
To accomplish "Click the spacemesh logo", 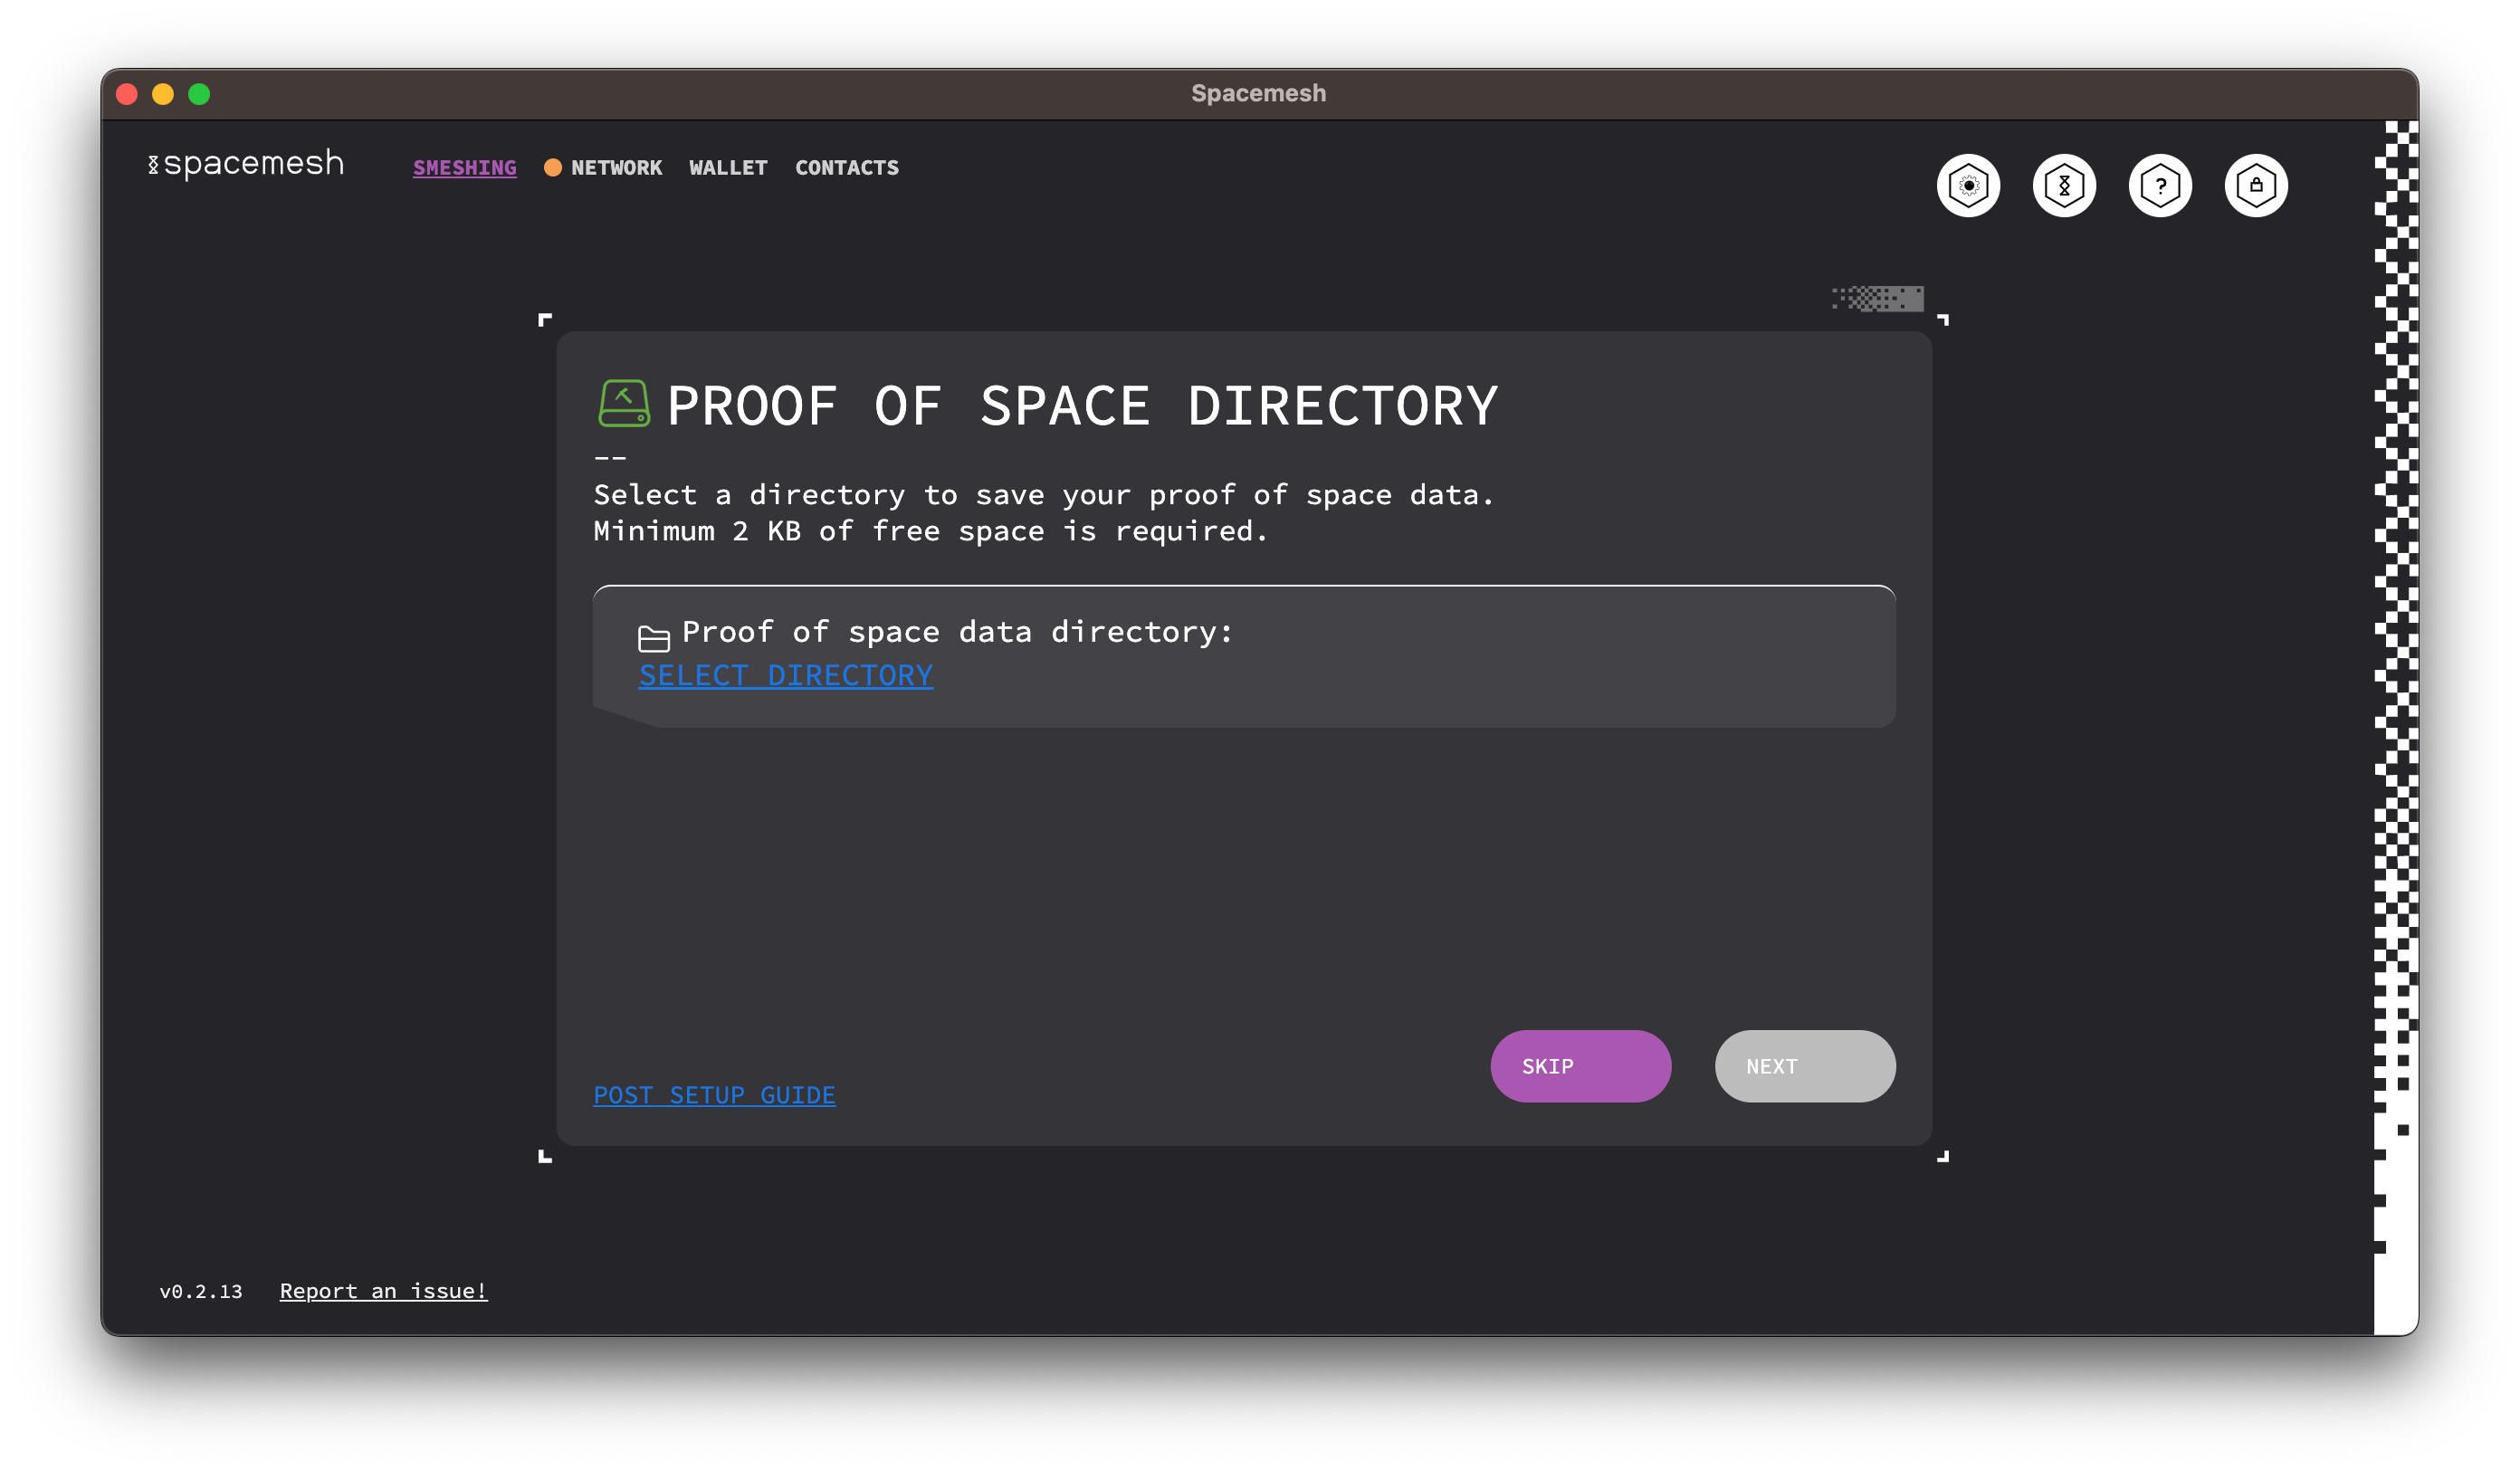I will (246, 163).
